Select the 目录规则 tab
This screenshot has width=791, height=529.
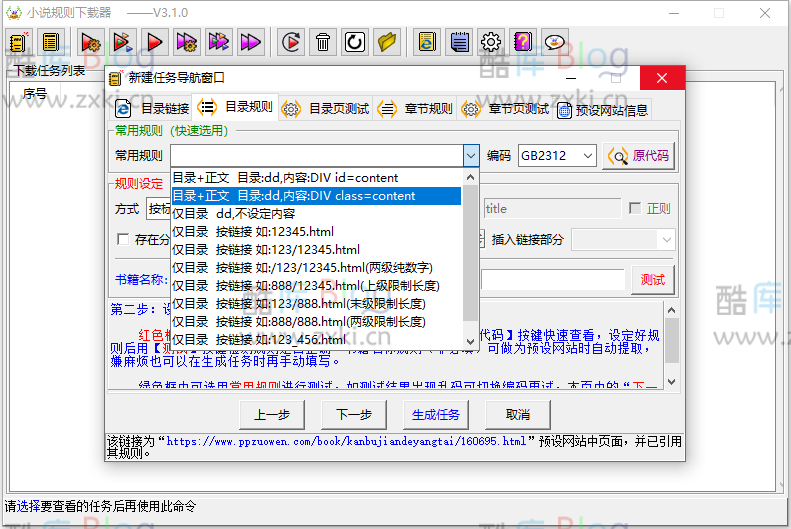(236, 107)
